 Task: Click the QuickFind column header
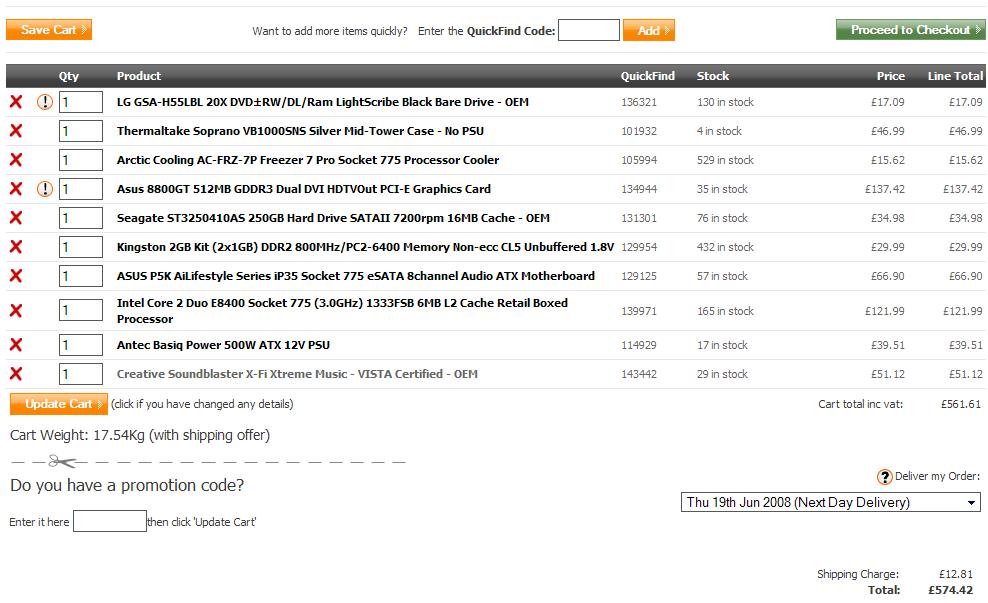click(x=647, y=76)
